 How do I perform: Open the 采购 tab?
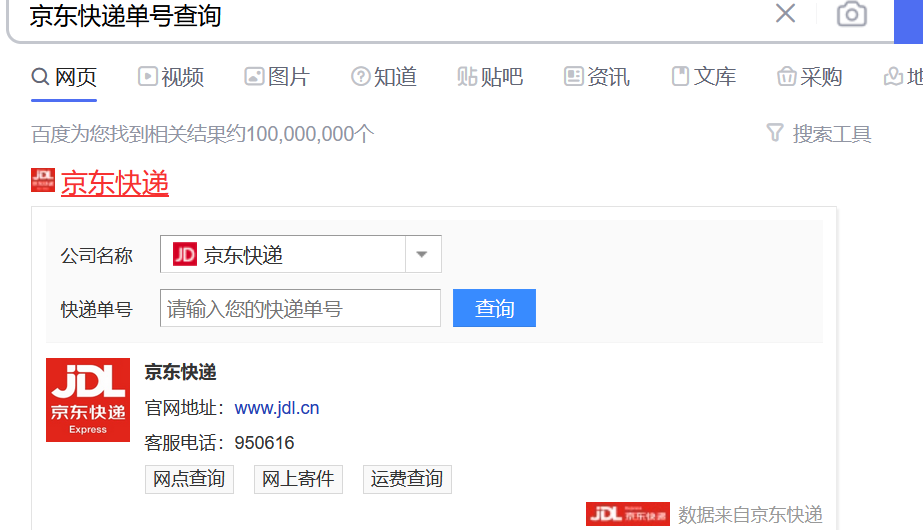coord(810,77)
